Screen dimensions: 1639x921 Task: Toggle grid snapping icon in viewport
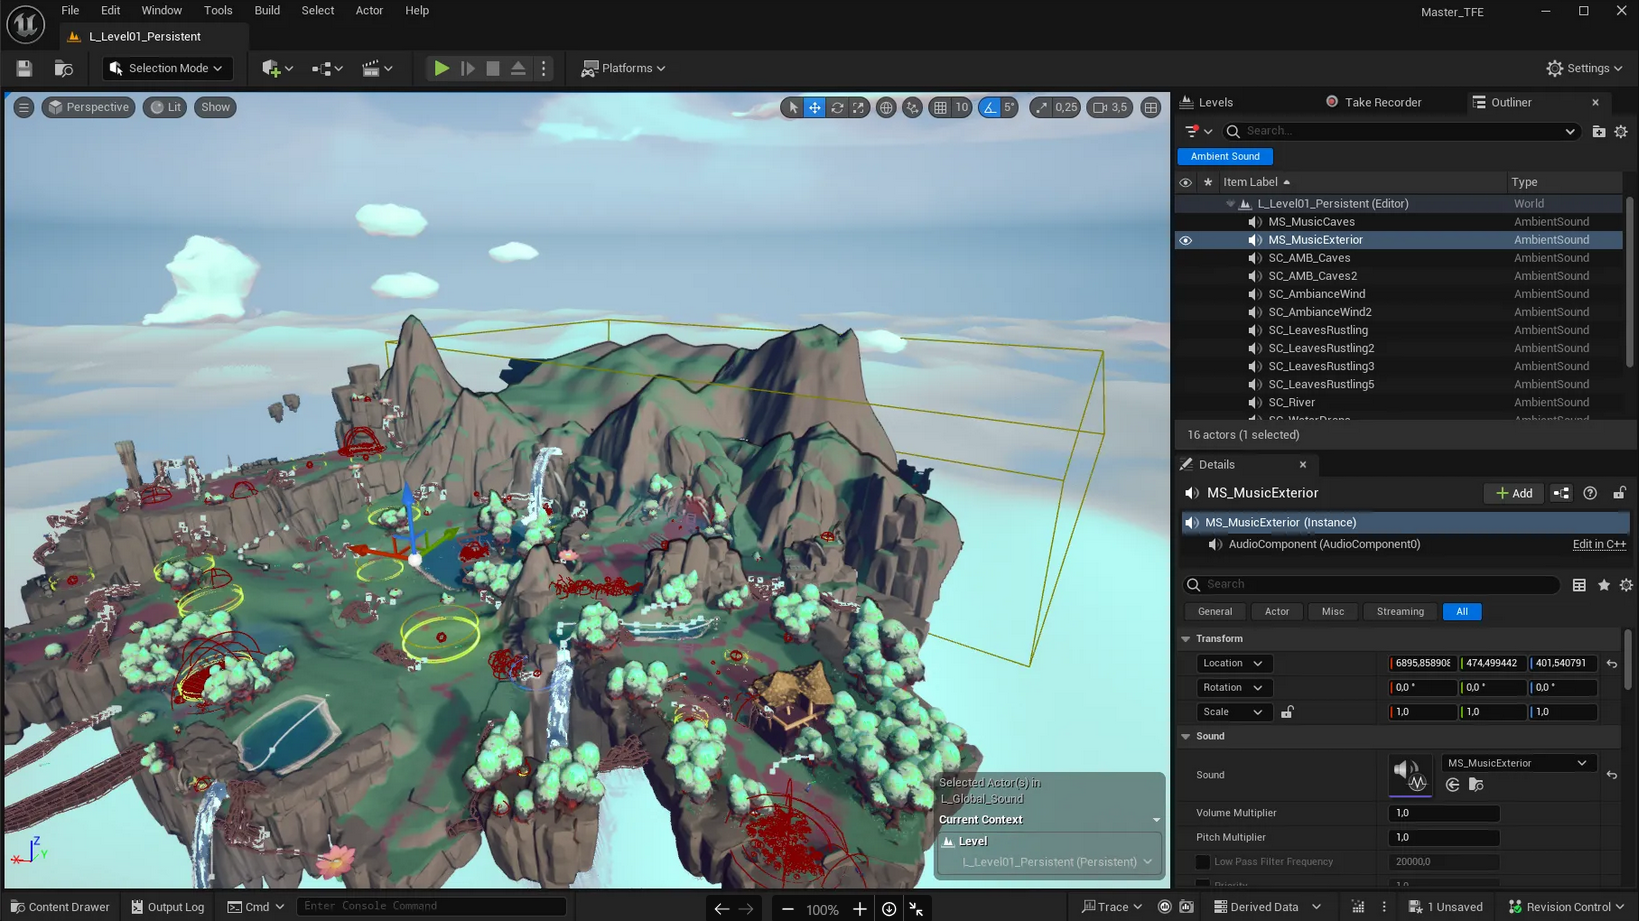pyautogui.click(x=940, y=107)
